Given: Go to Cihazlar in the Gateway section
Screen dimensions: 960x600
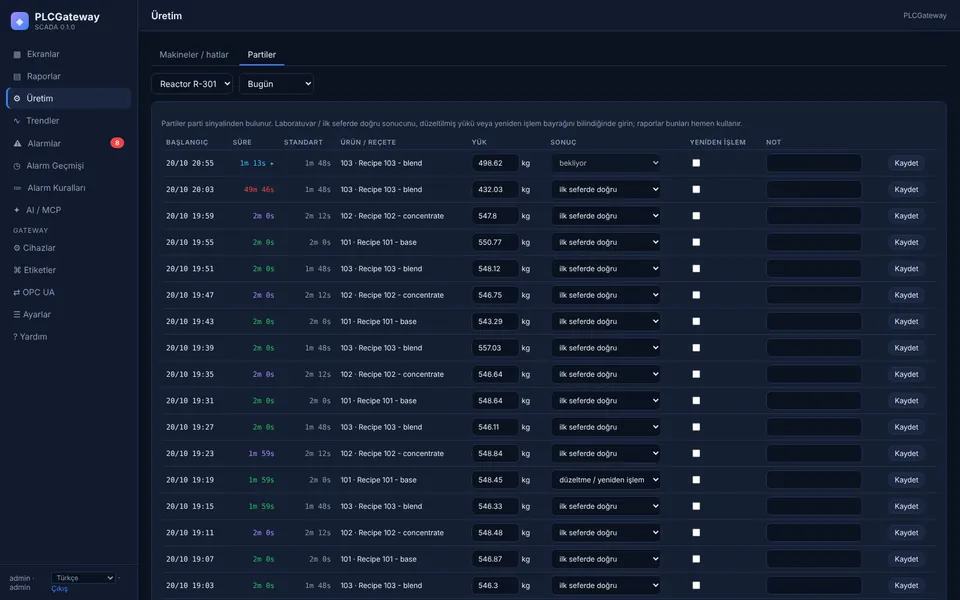Looking at the screenshot, I should coord(34,248).
